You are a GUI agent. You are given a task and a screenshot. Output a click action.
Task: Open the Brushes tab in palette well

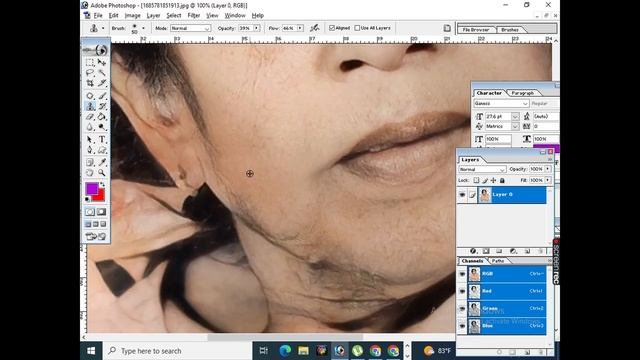[x=510, y=30]
